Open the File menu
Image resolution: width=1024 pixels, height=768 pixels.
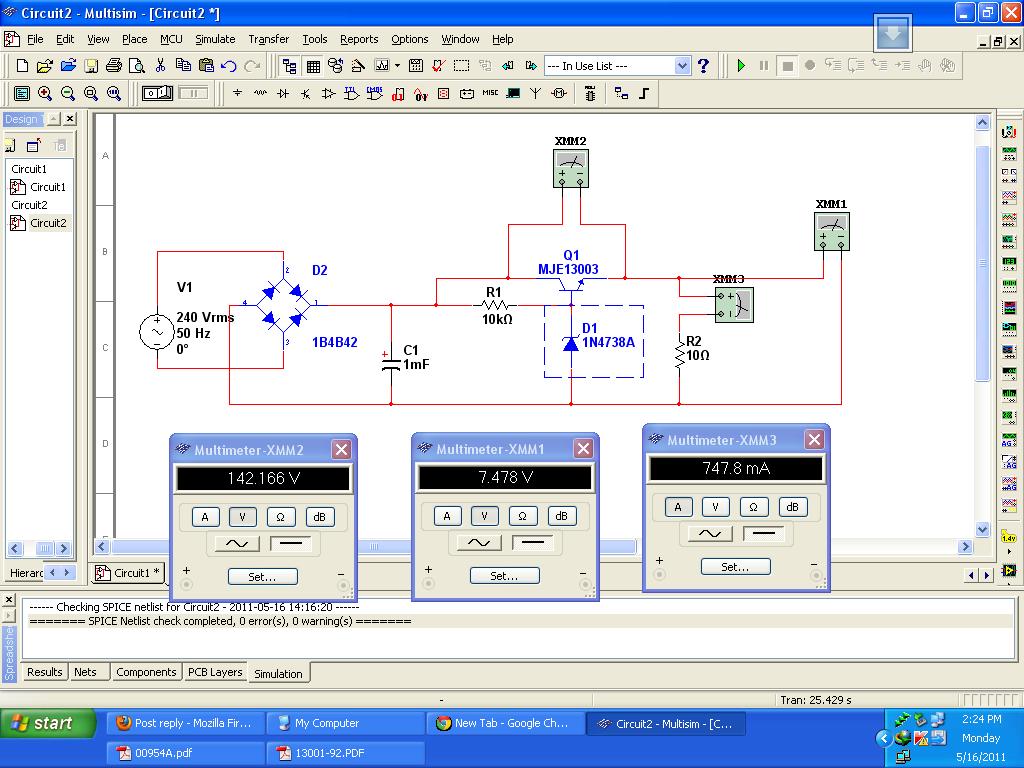click(35, 39)
